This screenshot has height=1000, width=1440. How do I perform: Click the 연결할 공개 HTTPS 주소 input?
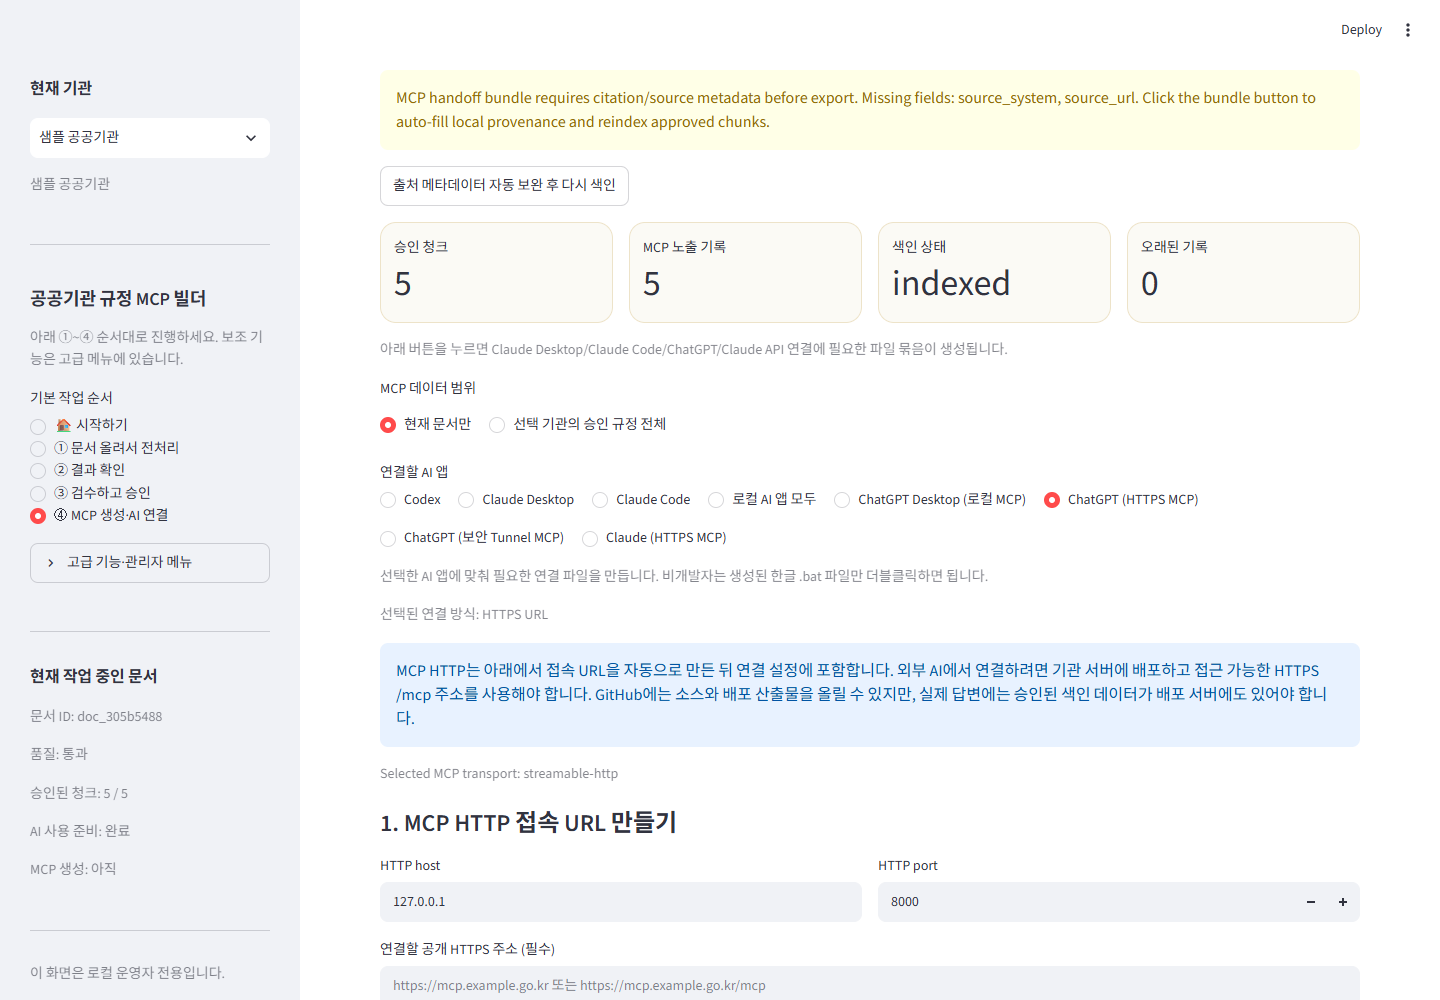coord(869,984)
